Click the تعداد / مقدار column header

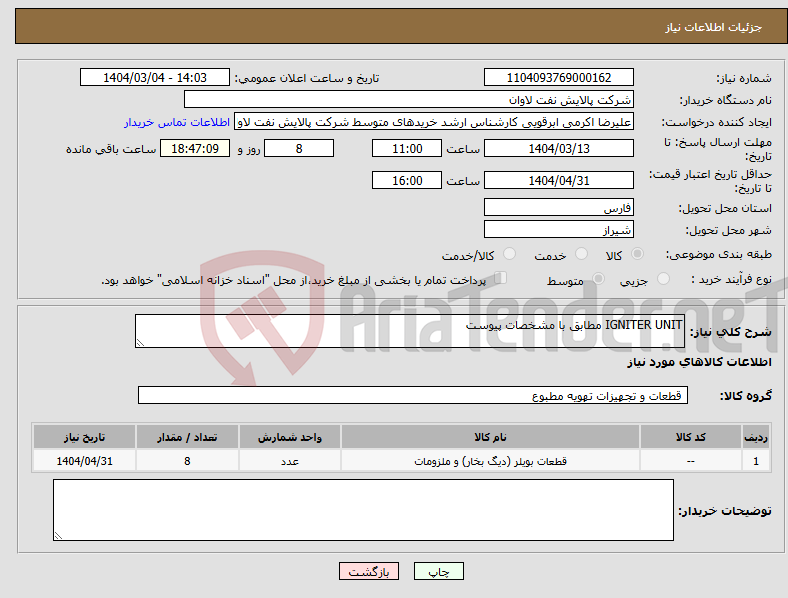coord(187,437)
